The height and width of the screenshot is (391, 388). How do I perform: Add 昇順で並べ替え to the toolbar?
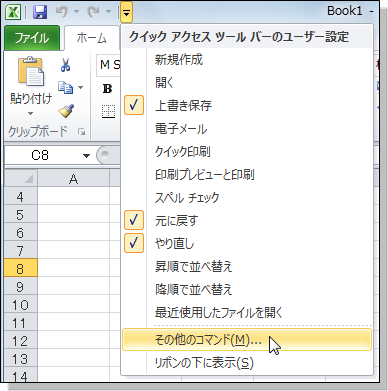(x=247, y=267)
